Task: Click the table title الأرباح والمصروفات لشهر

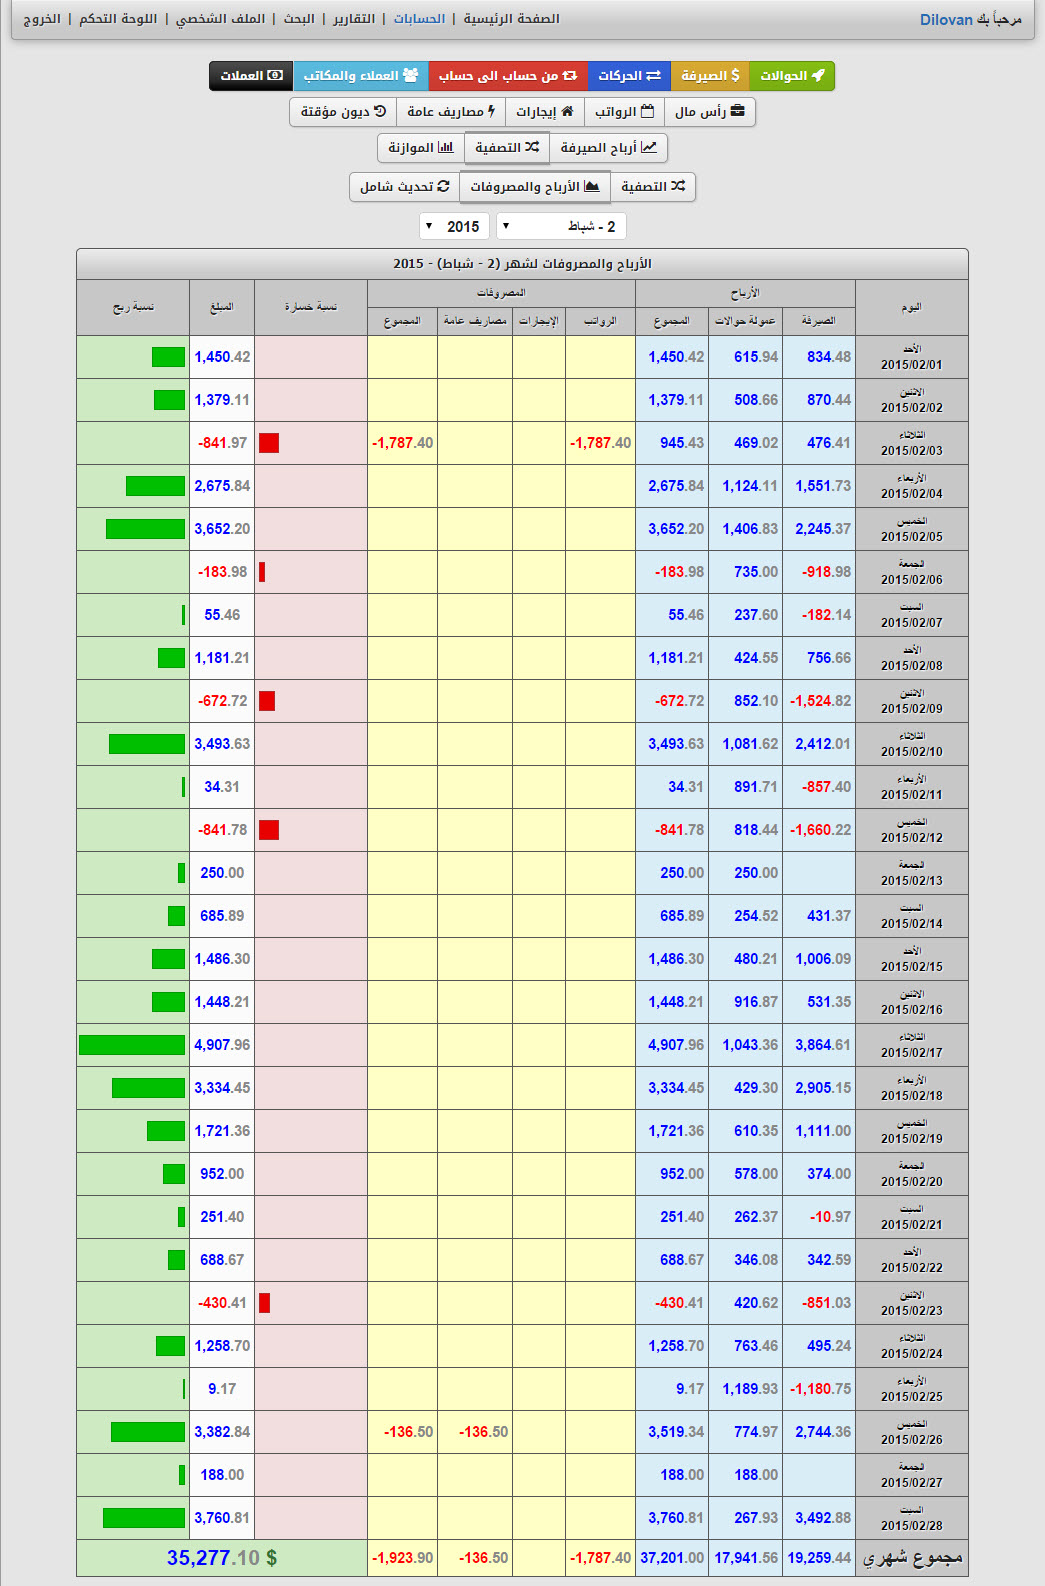Action: tap(522, 264)
